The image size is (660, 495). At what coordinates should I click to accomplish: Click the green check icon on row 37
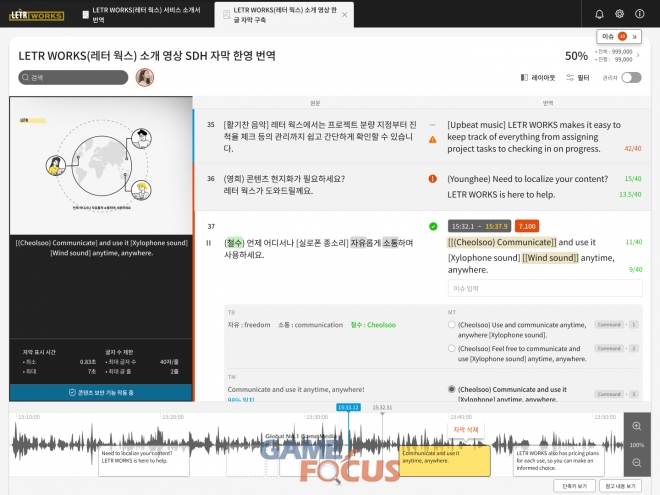coord(433,226)
